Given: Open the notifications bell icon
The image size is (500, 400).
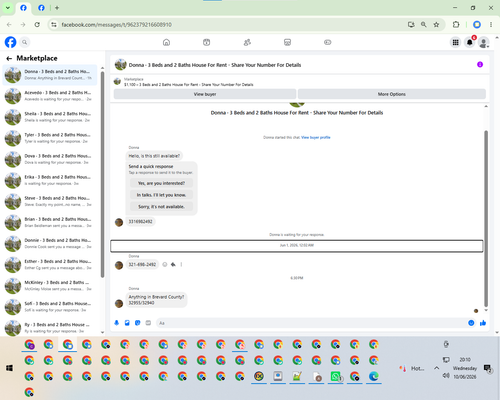Looking at the screenshot, I should pos(470,42).
